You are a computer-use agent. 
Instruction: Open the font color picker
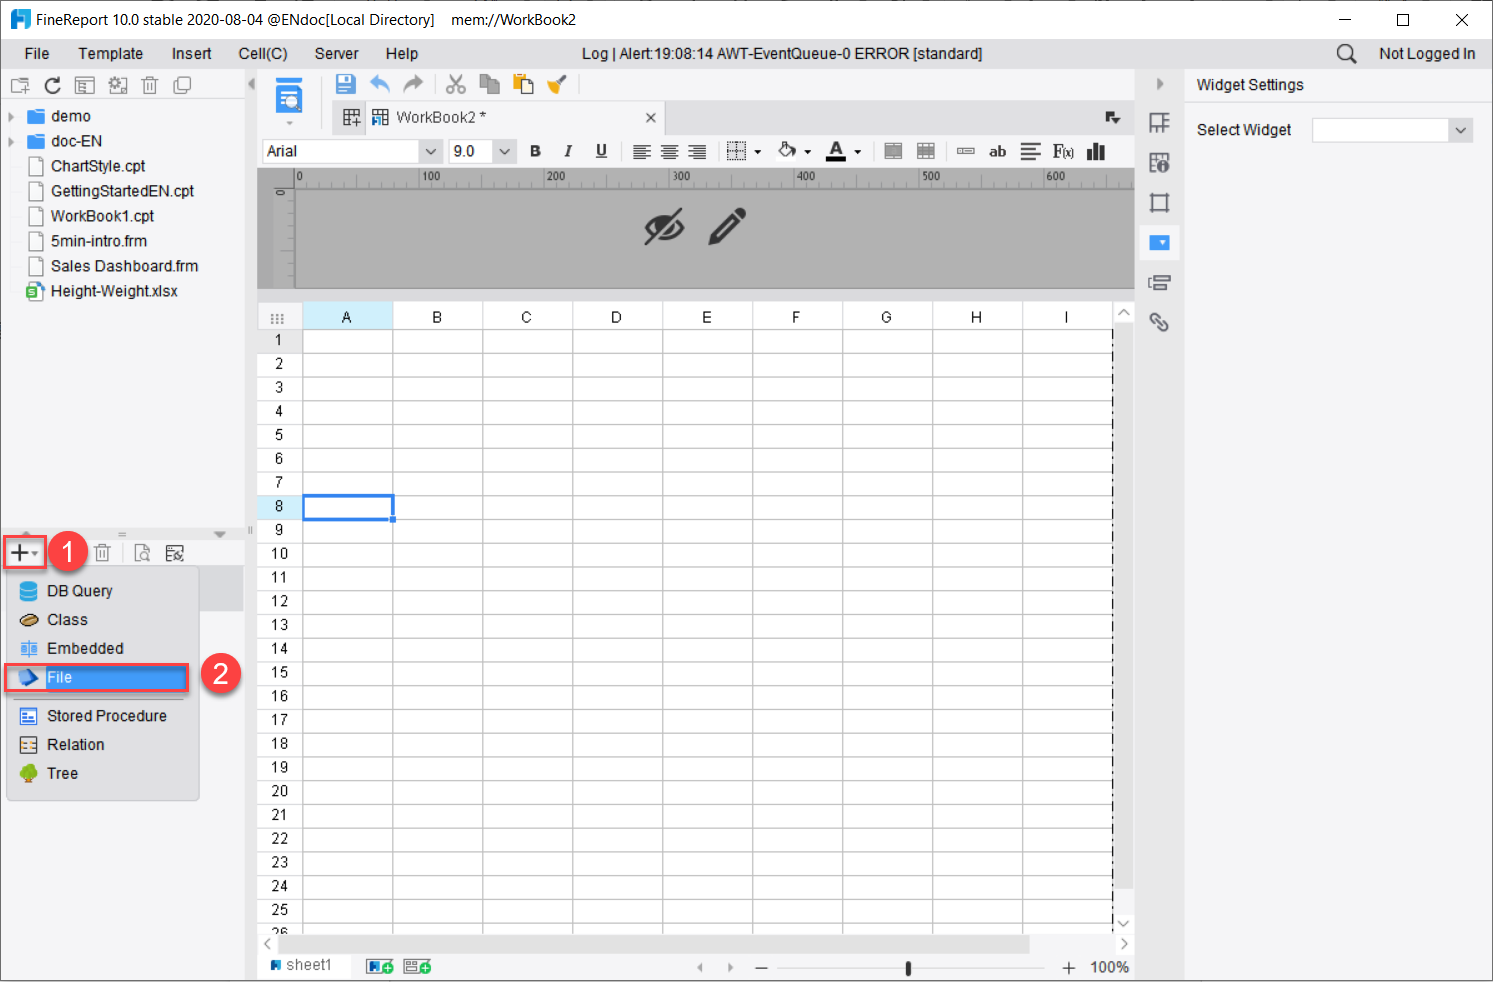pyautogui.click(x=837, y=151)
